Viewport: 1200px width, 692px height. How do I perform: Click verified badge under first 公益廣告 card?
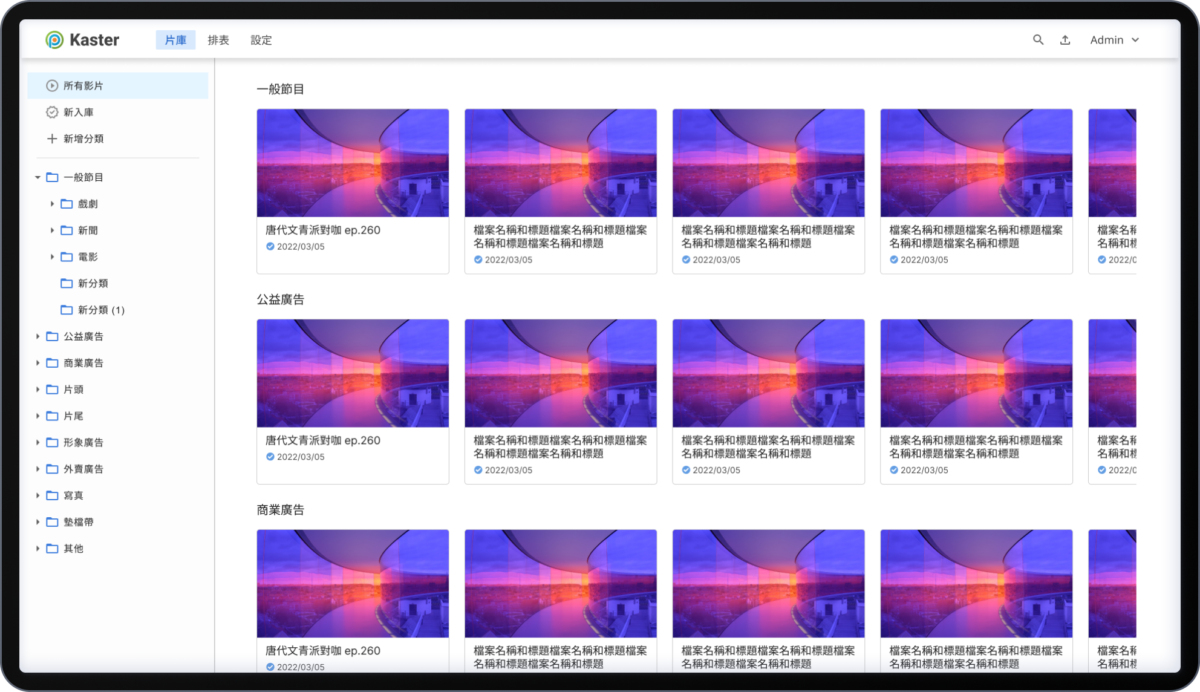(270, 456)
